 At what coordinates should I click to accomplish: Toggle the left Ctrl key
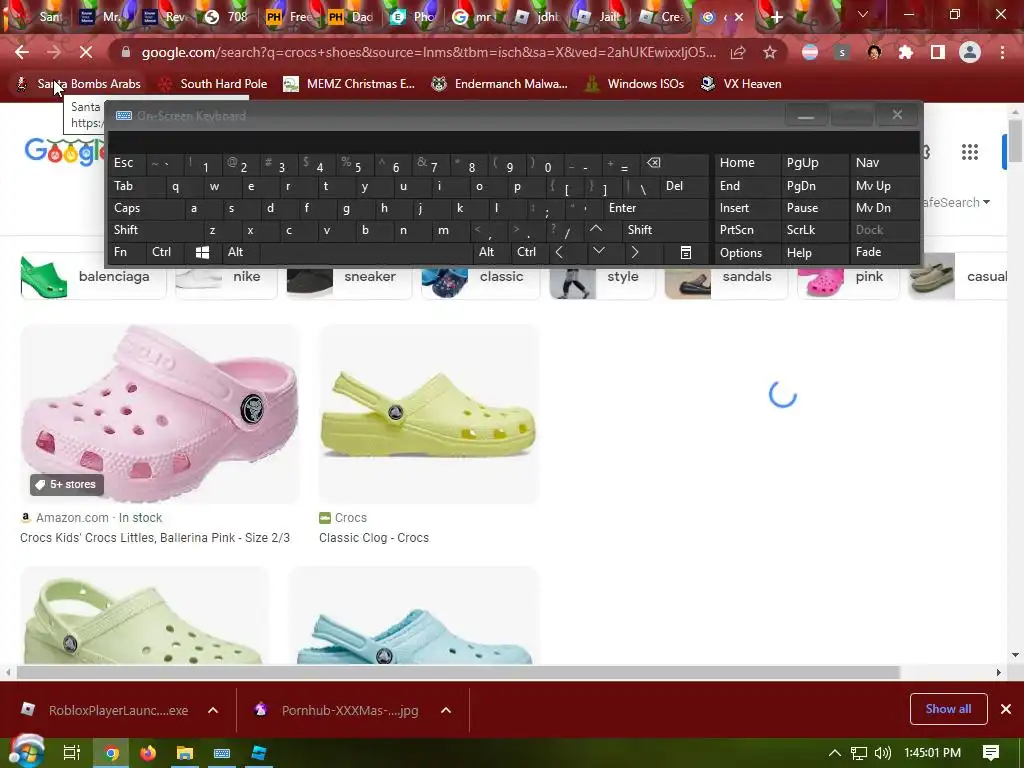[x=166, y=252]
